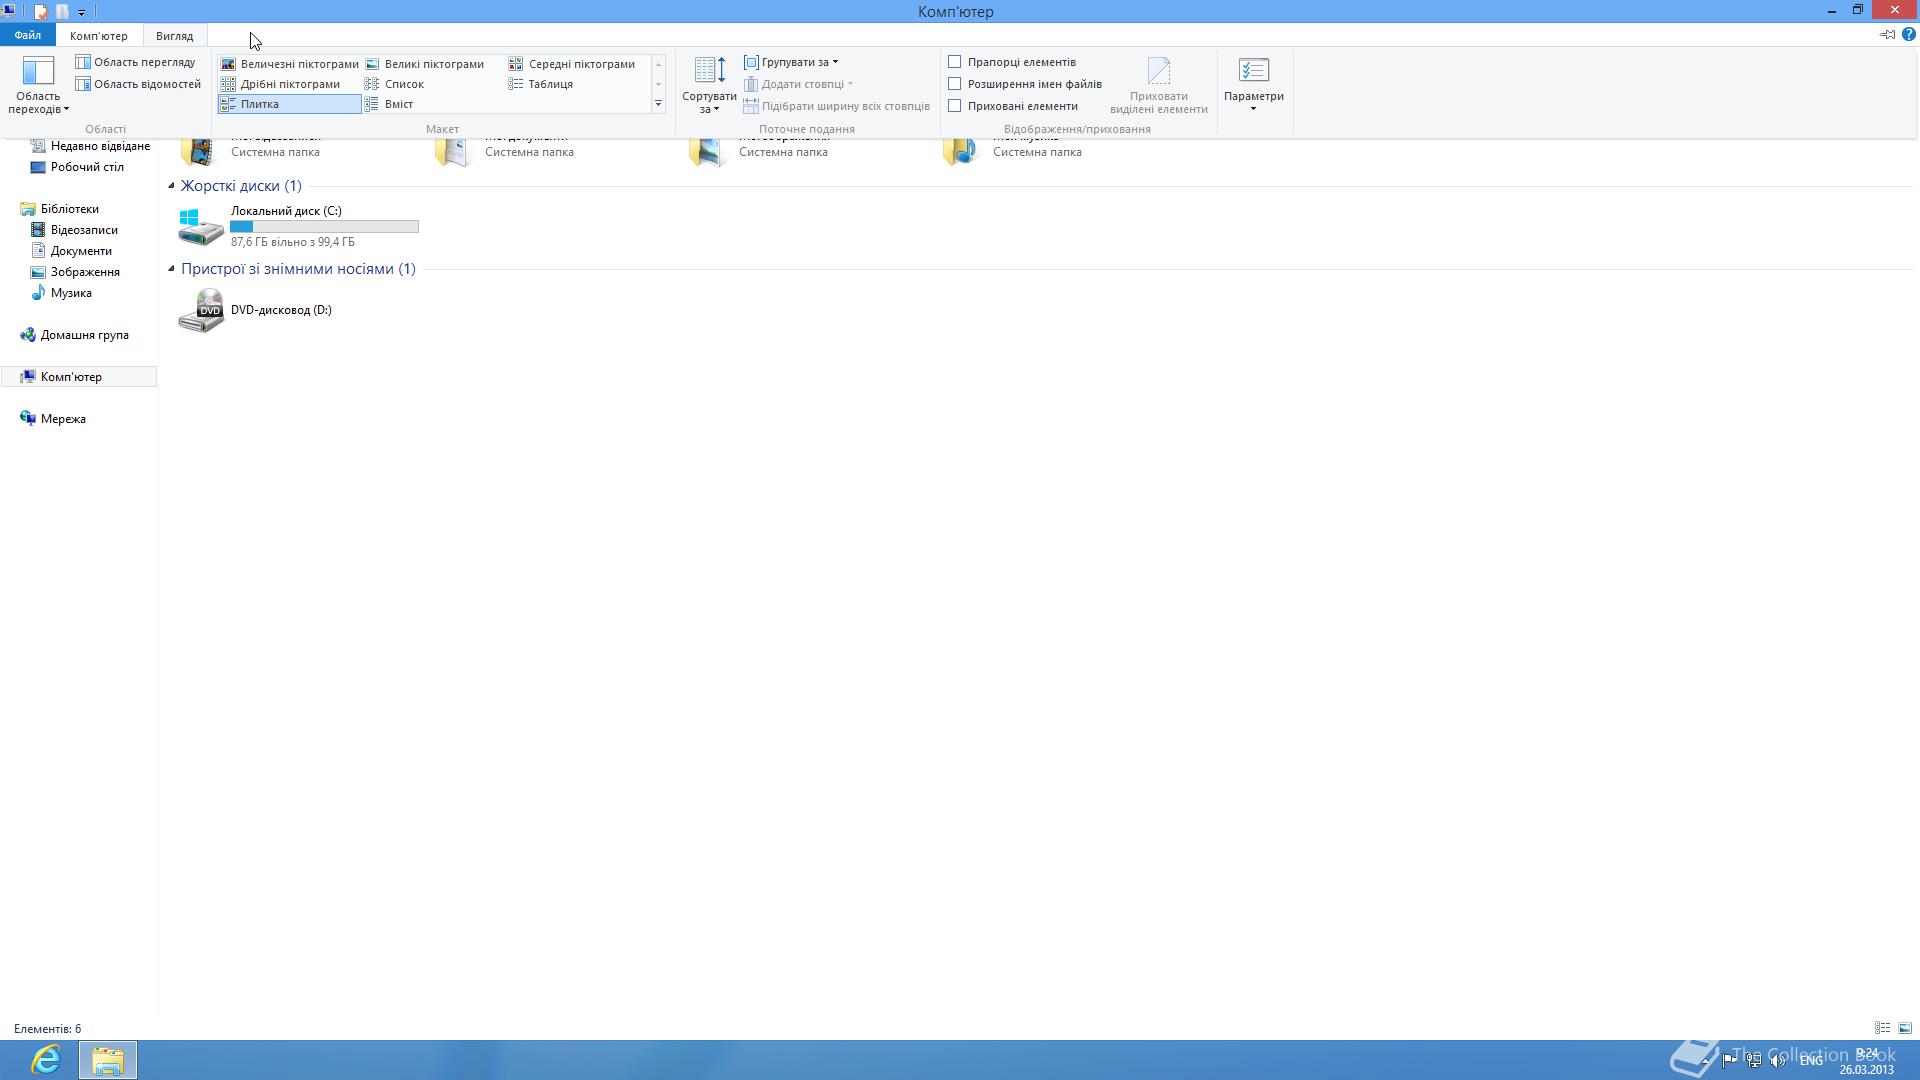Toggle Приховані елементи checkbox
This screenshot has height=1080, width=1920.
(955, 106)
